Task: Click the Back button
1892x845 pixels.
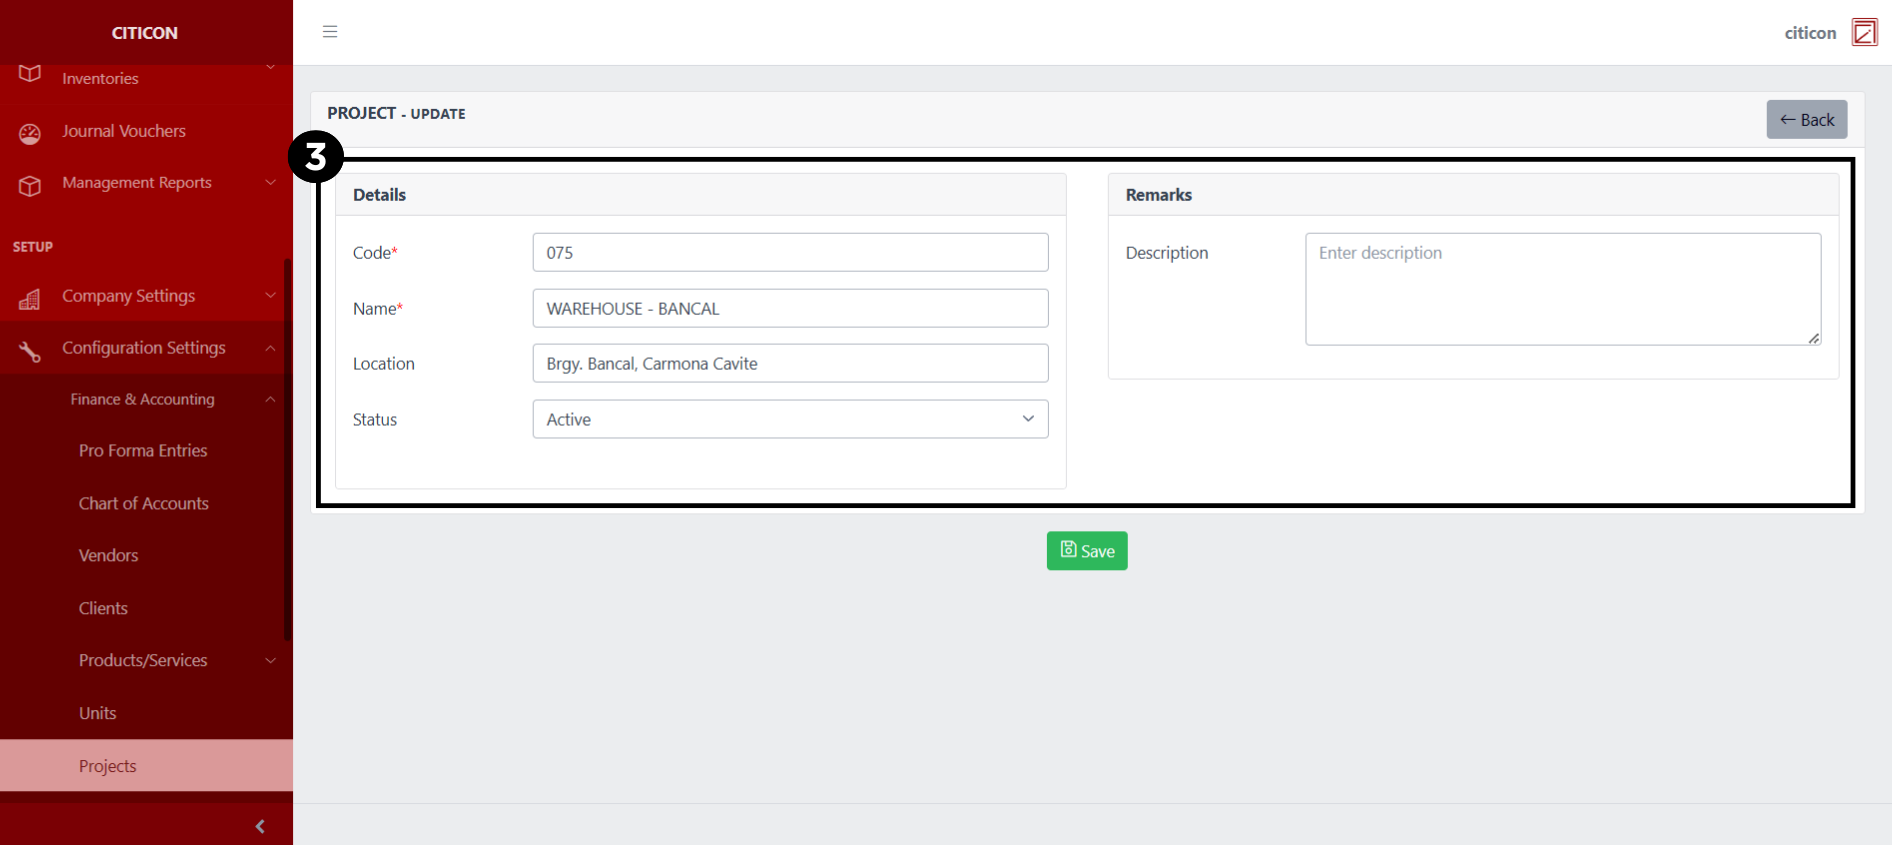Action: click(1806, 120)
